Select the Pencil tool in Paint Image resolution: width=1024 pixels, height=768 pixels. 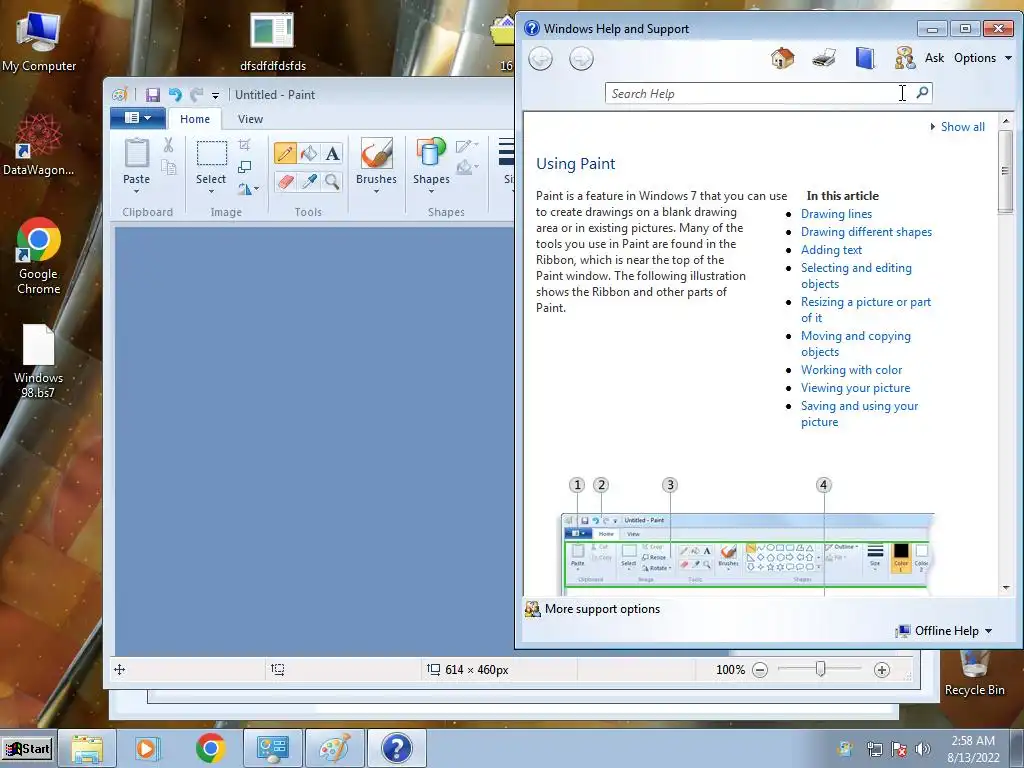[x=285, y=153]
